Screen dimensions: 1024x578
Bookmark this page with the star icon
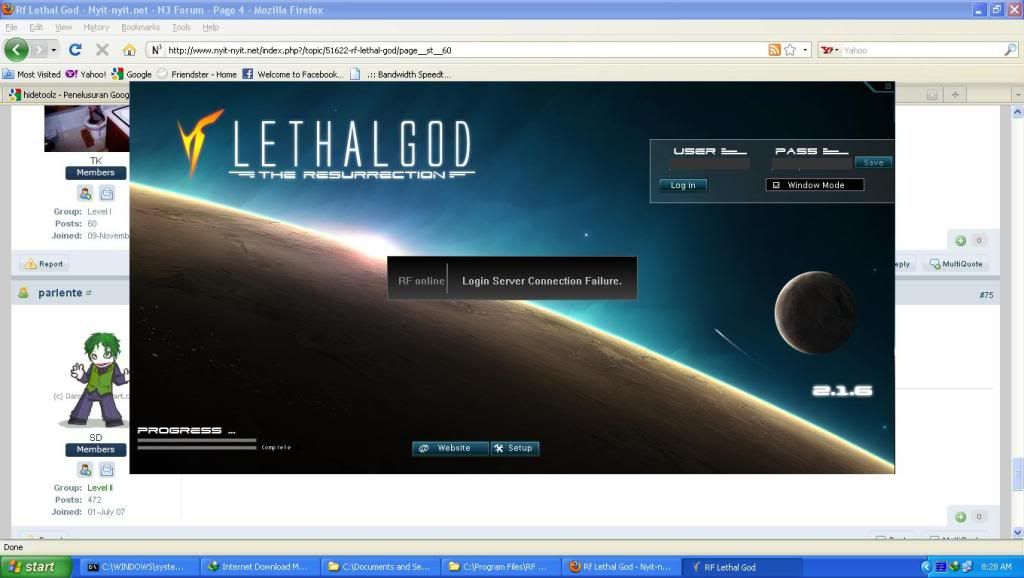click(x=790, y=50)
